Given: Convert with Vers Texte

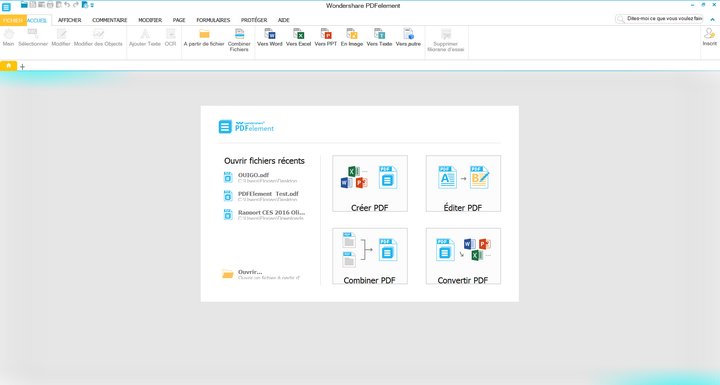Looking at the screenshot, I should (379, 37).
